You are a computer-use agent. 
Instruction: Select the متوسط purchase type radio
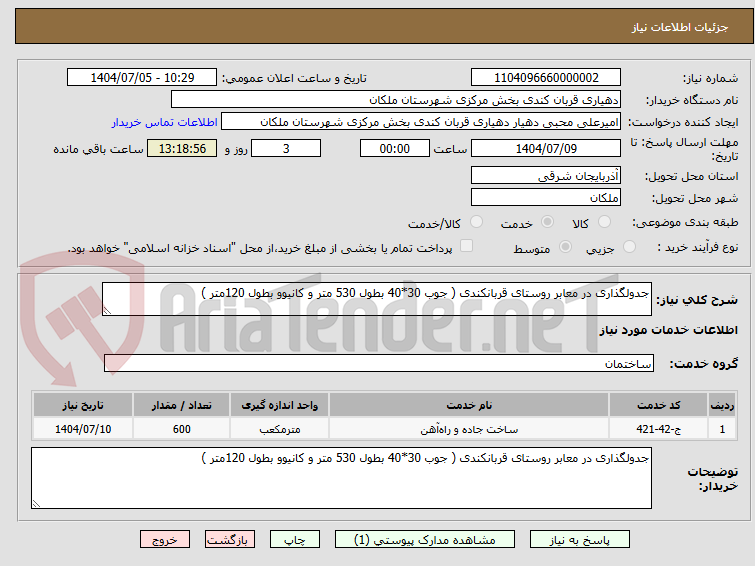[565, 247]
